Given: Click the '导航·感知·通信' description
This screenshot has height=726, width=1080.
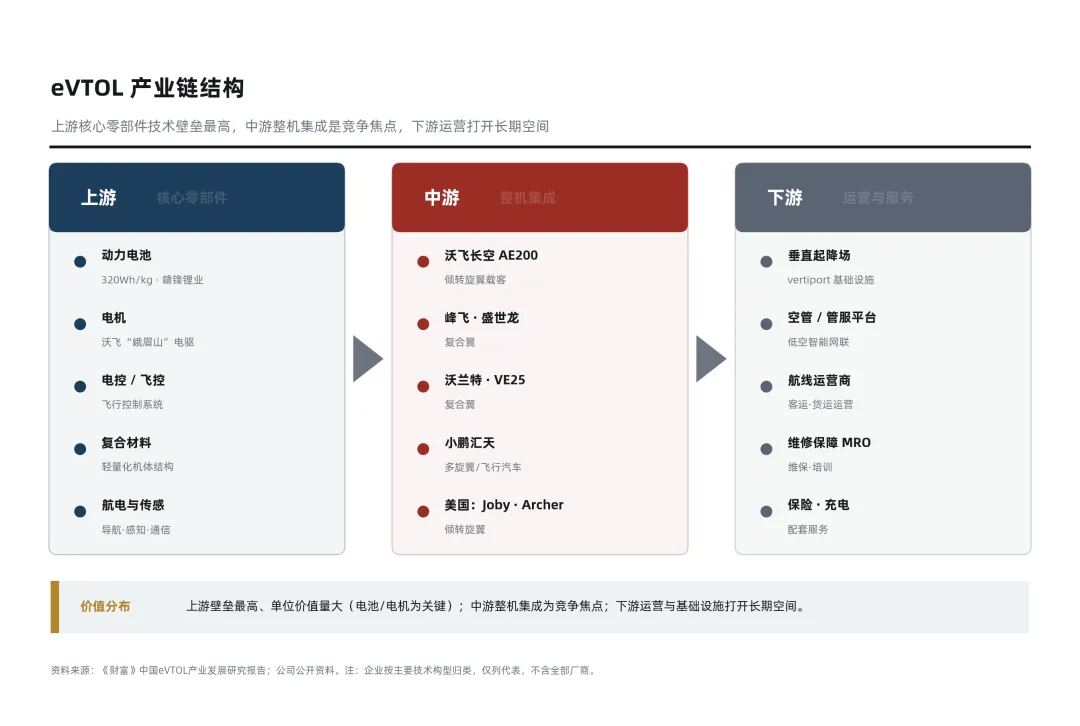Looking at the screenshot, I should click(x=136, y=530).
